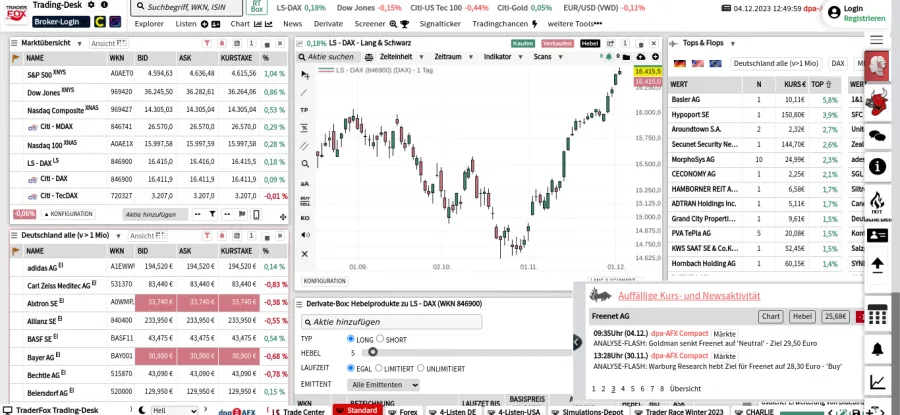Select the trend line drawing tool
Viewport: 900px width, 415px height.
[305, 92]
